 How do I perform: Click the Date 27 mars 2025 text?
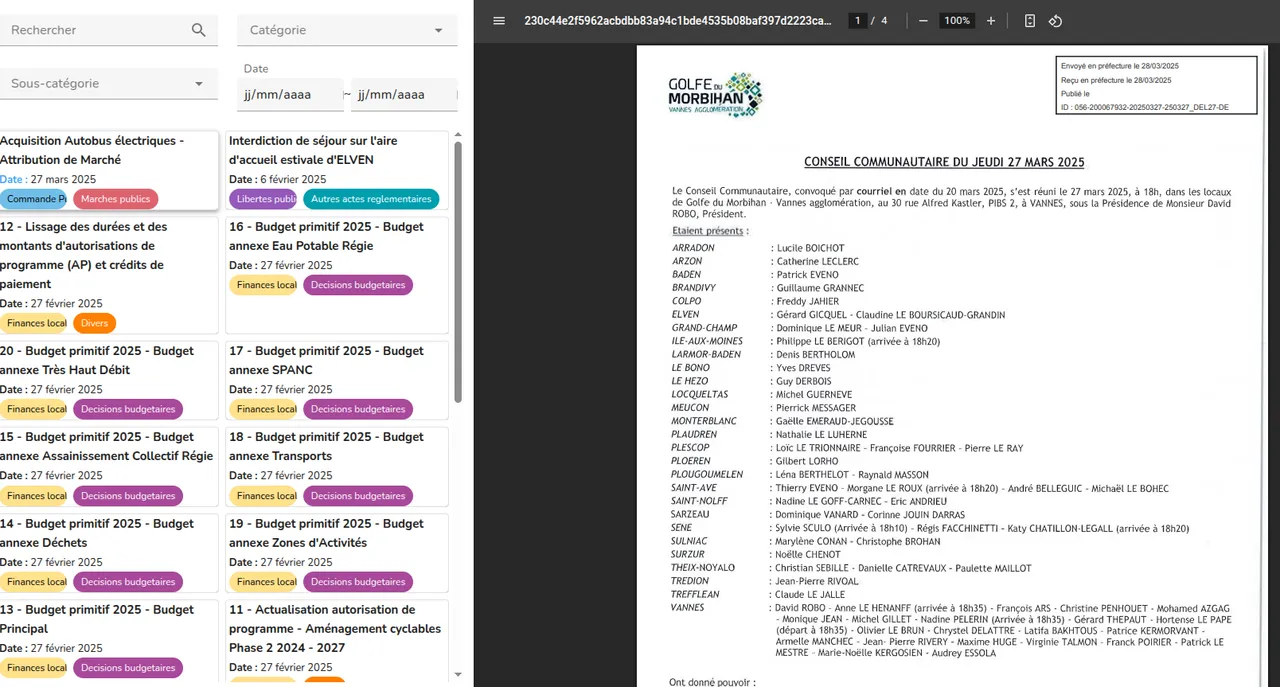coord(48,180)
